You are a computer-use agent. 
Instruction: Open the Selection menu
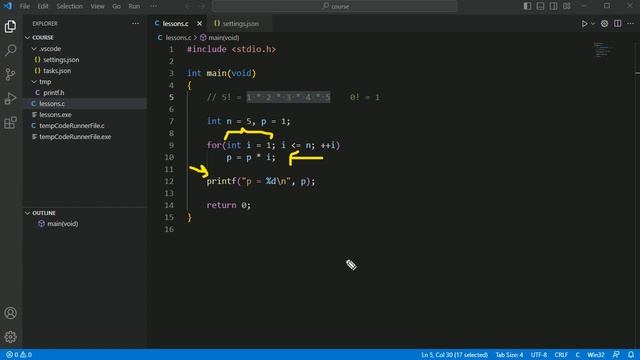[x=69, y=6]
